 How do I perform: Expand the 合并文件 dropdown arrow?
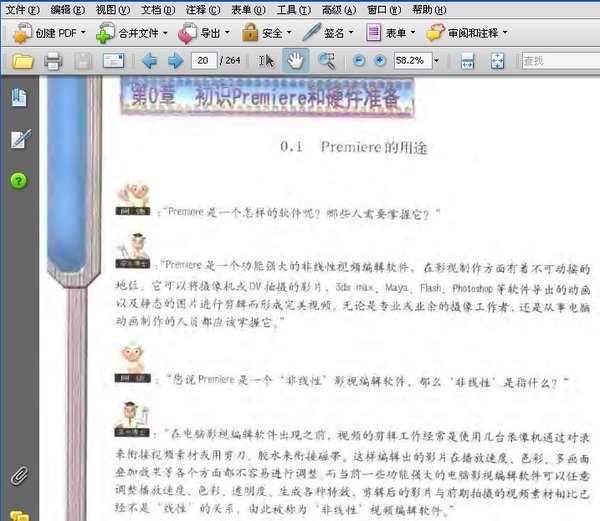pyautogui.click(x=165, y=33)
